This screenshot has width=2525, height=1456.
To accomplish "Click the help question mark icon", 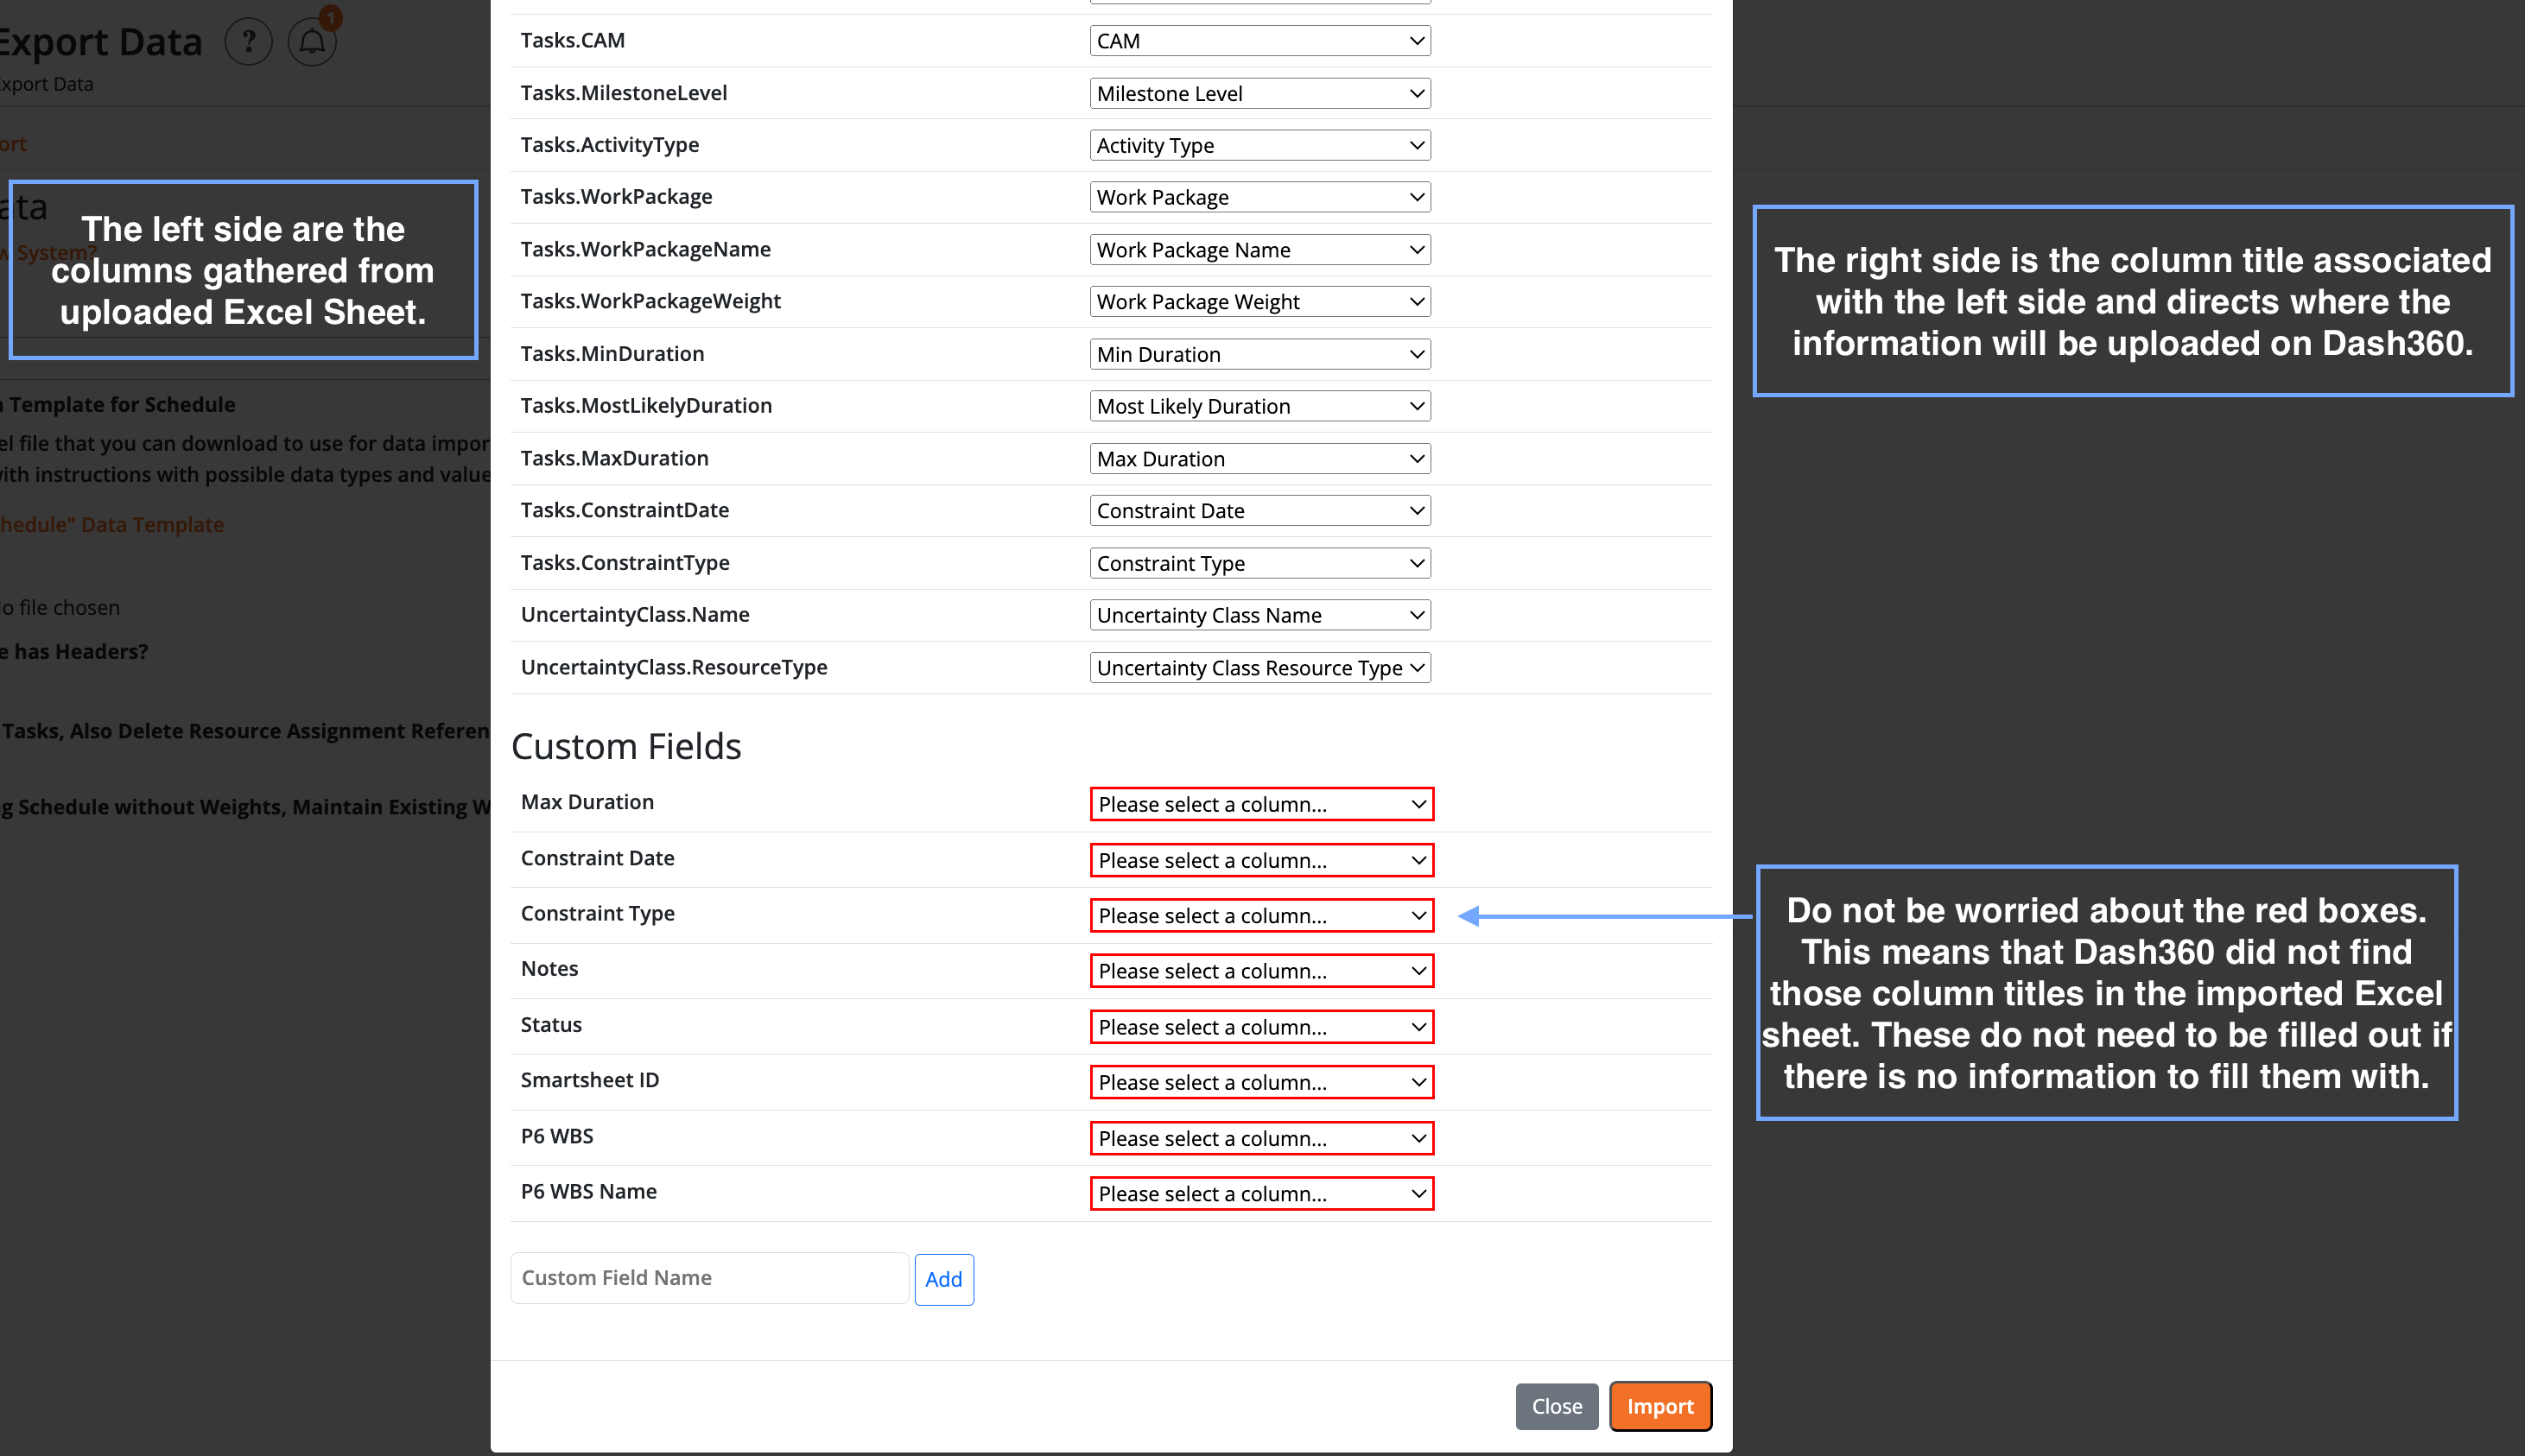I will [248, 42].
